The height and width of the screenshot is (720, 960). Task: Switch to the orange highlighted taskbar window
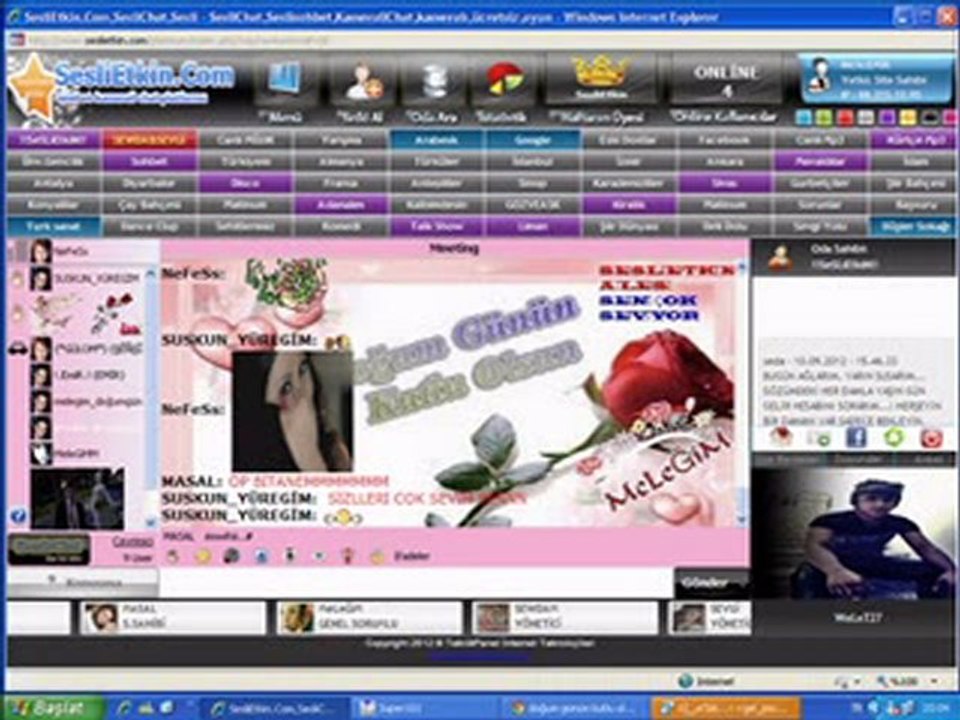726,708
